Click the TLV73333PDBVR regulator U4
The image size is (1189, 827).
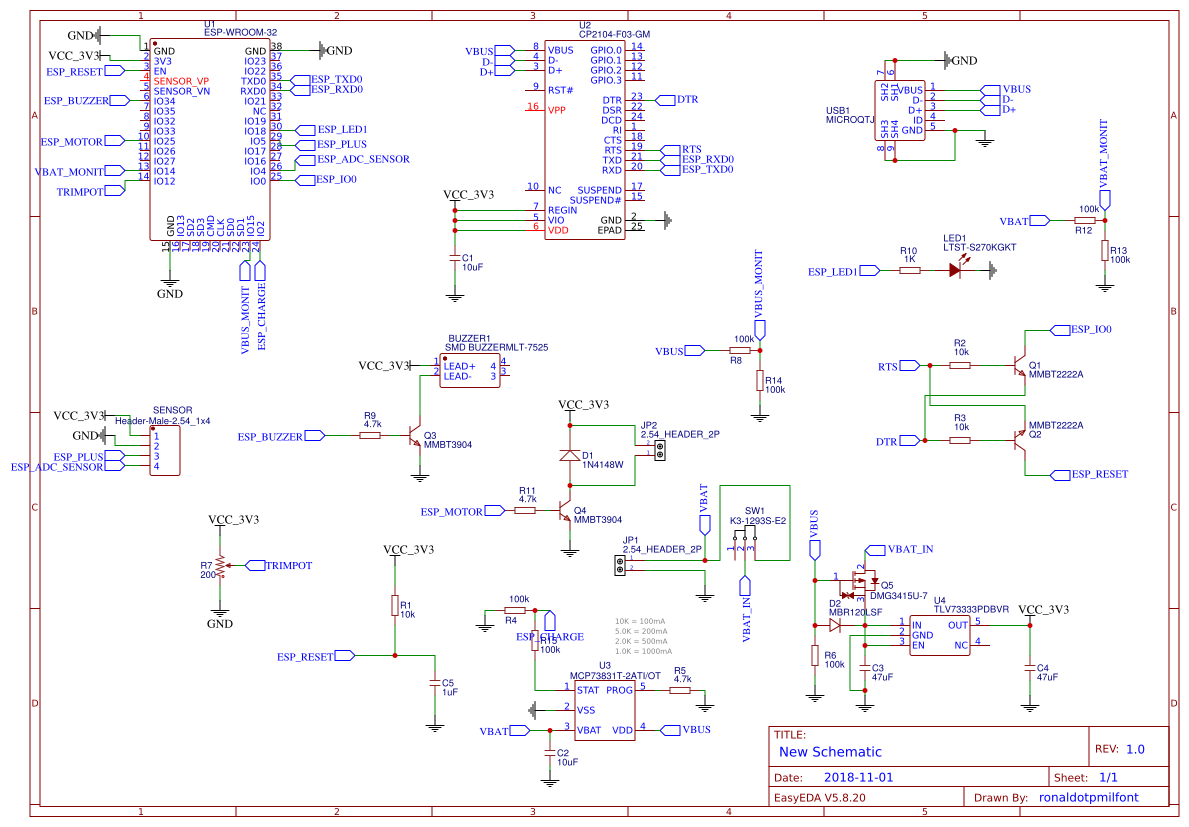tap(938, 635)
